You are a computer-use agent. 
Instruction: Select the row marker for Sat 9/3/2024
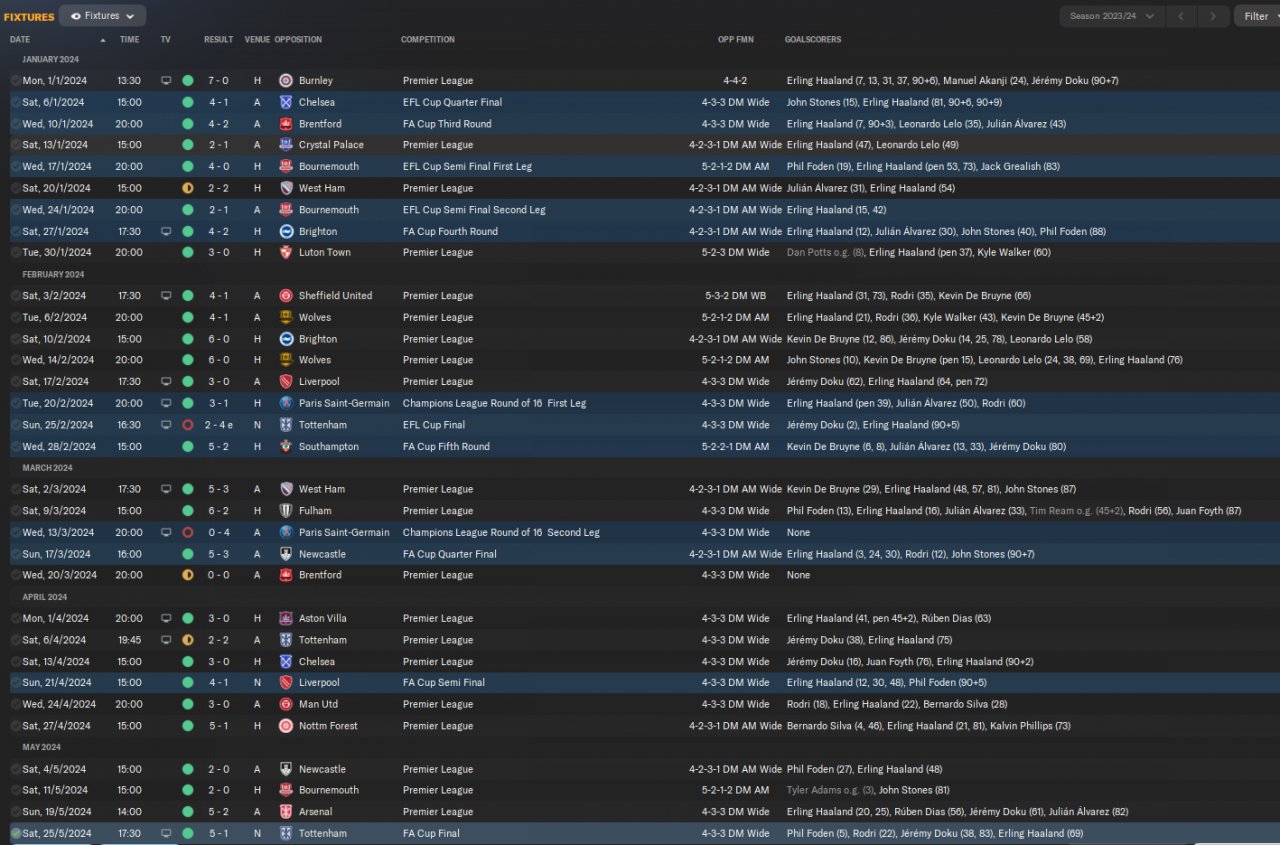15,511
